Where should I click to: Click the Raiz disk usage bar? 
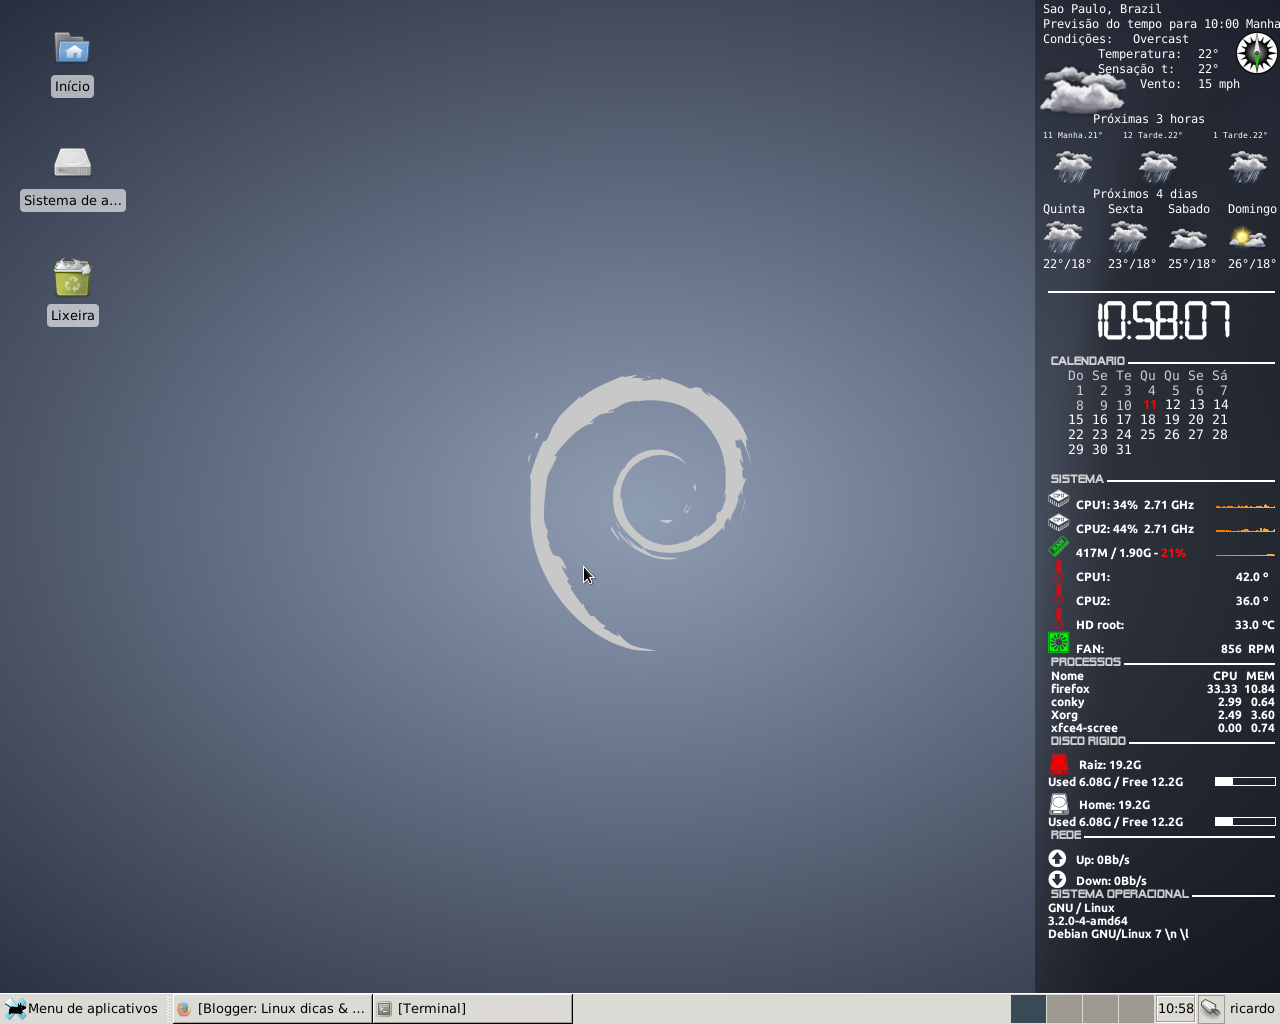tap(1245, 781)
